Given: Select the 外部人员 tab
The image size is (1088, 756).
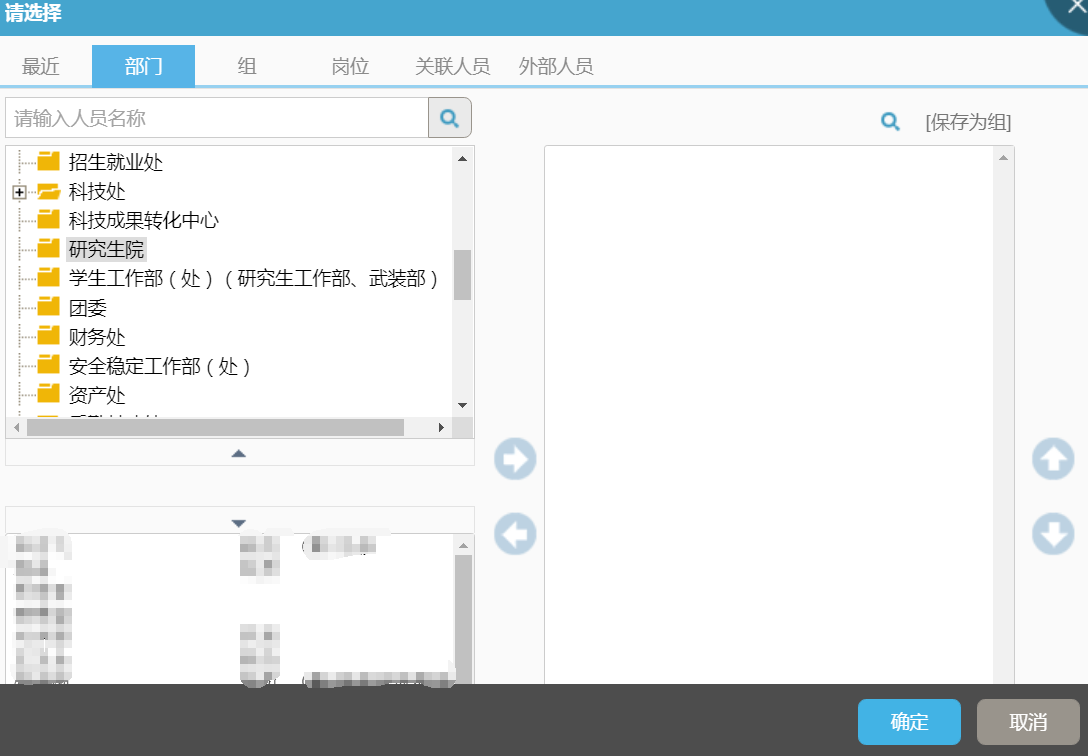Looking at the screenshot, I should 556,67.
